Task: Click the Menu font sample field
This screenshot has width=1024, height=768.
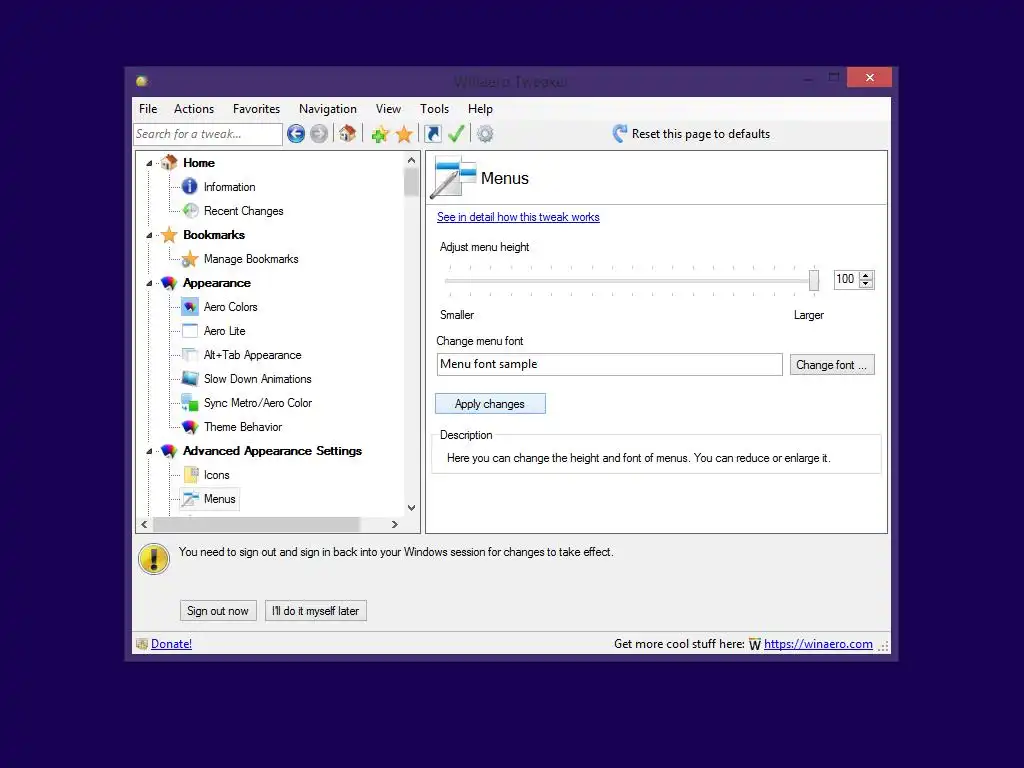Action: pos(609,364)
